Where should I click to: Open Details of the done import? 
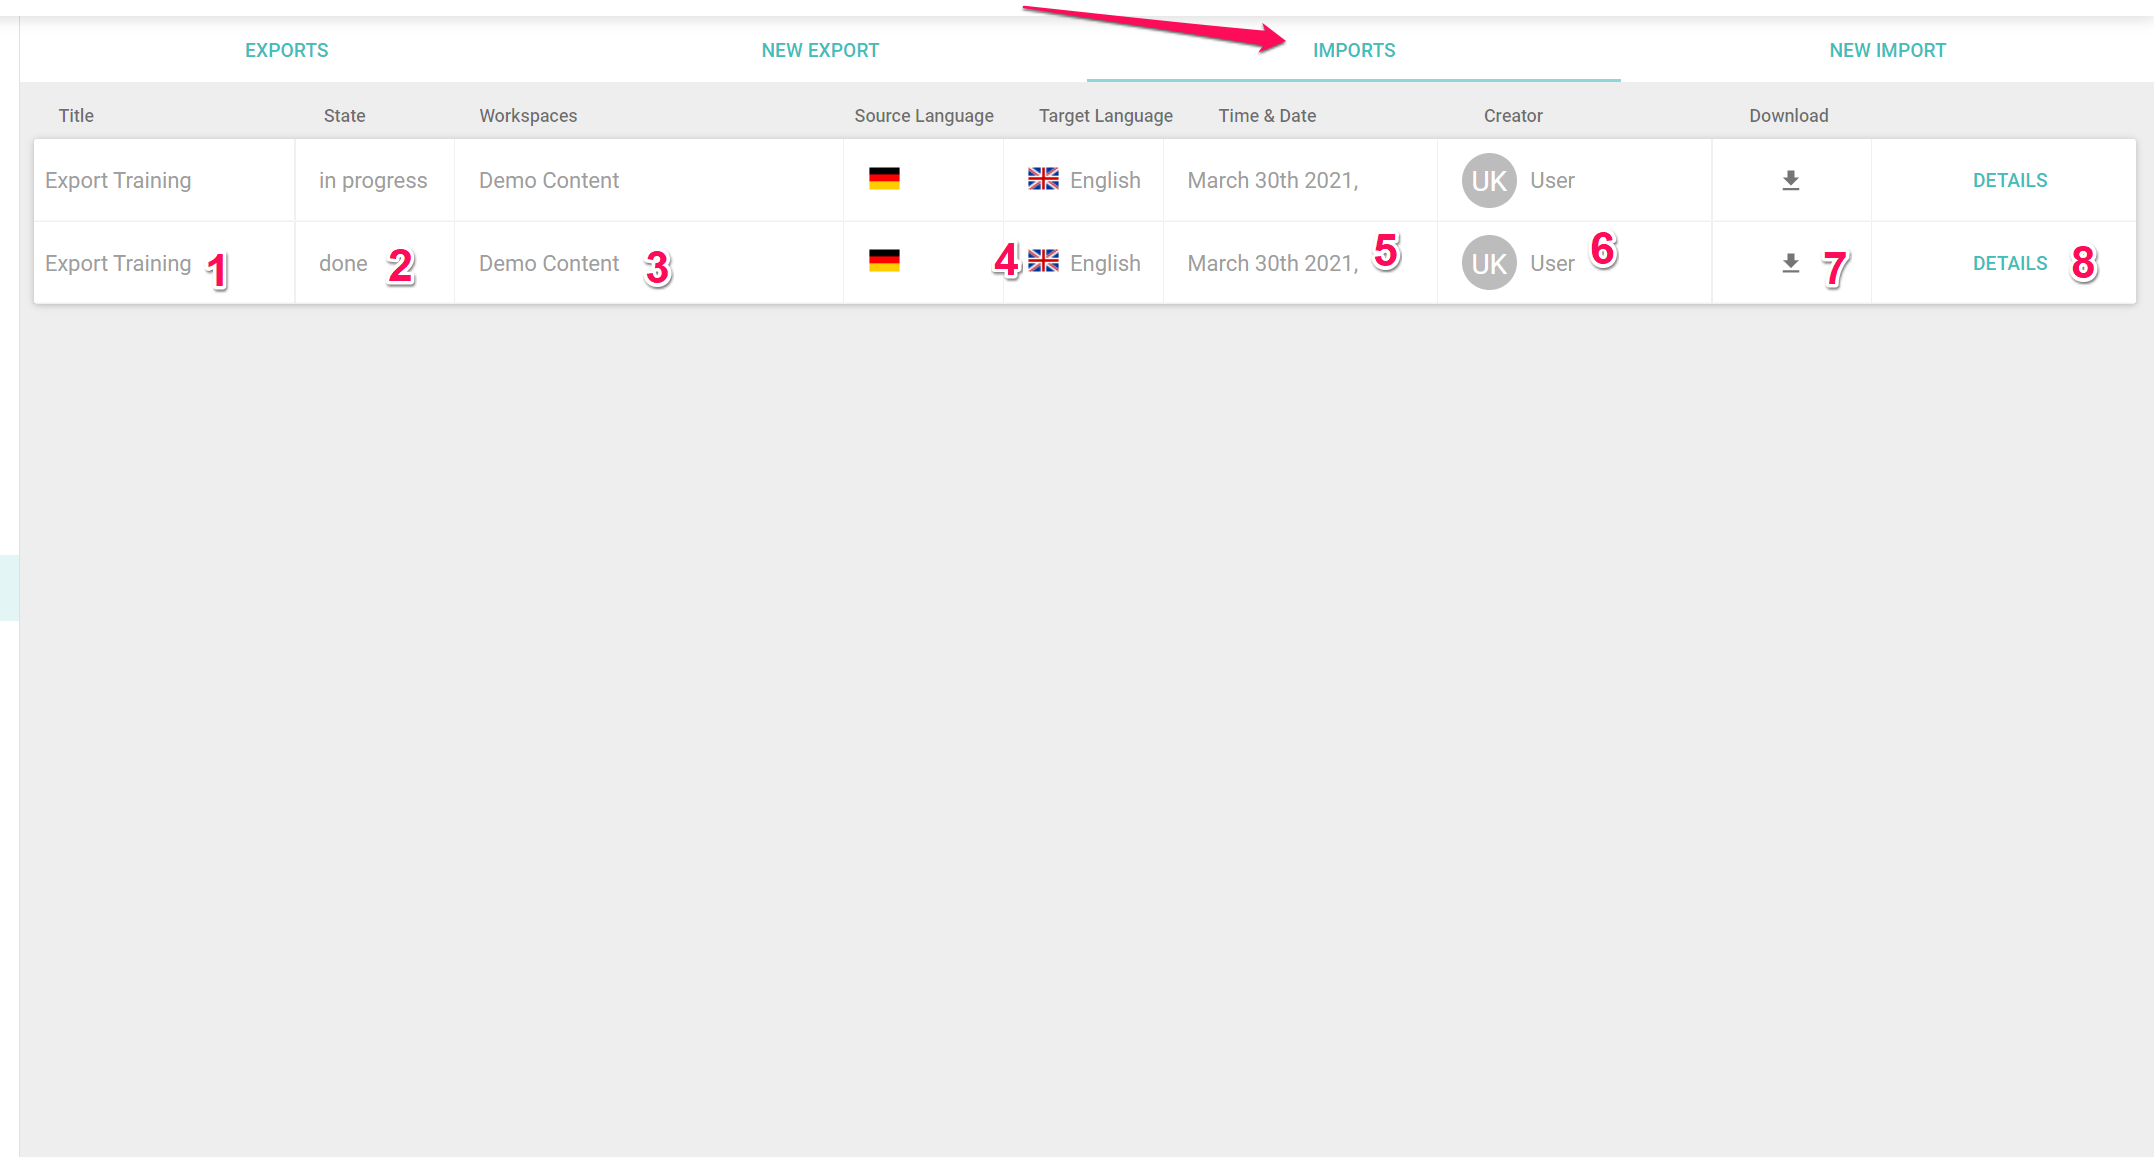point(2009,263)
